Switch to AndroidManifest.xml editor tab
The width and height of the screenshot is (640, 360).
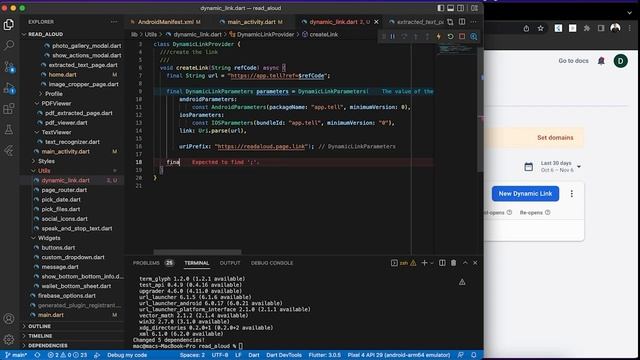[x=166, y=22]
